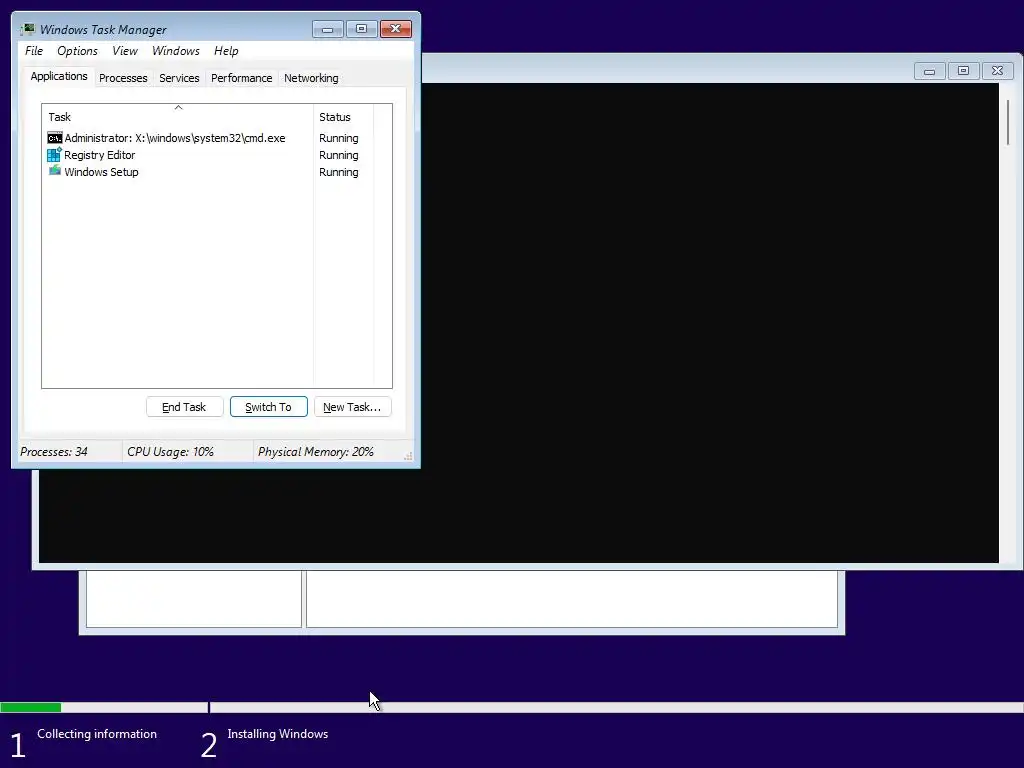Sort by the Status column header
This screenshot has width=1024, height=768.
(x=344, y=117)
